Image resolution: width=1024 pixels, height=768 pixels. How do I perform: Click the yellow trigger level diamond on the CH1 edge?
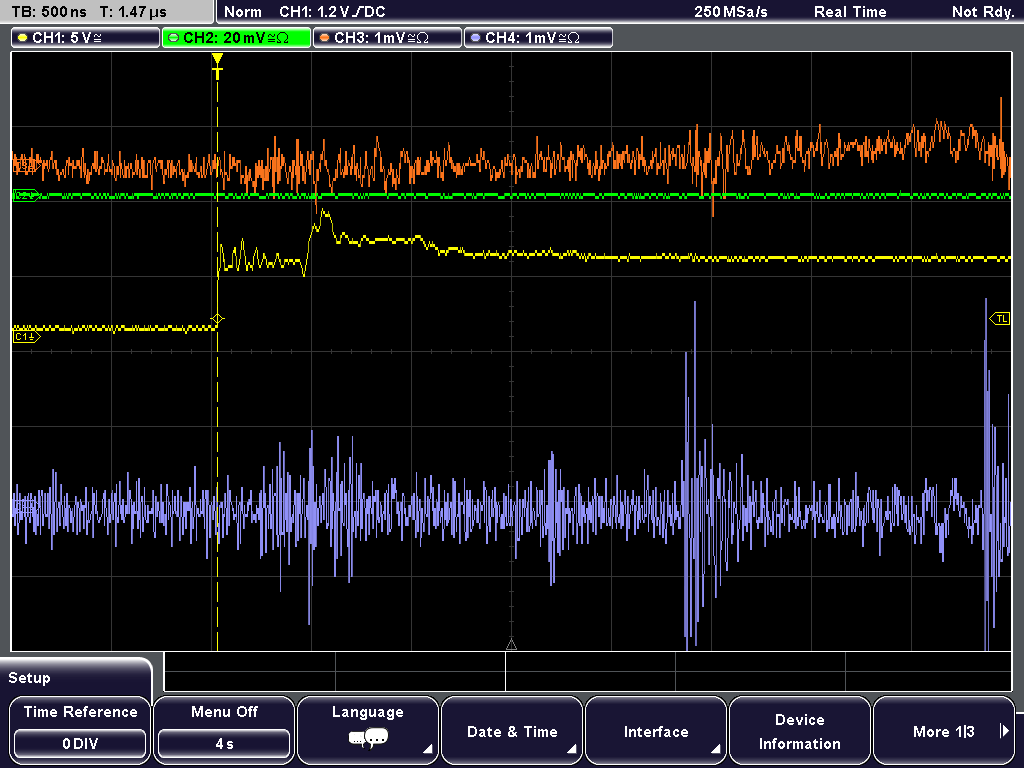217,319
